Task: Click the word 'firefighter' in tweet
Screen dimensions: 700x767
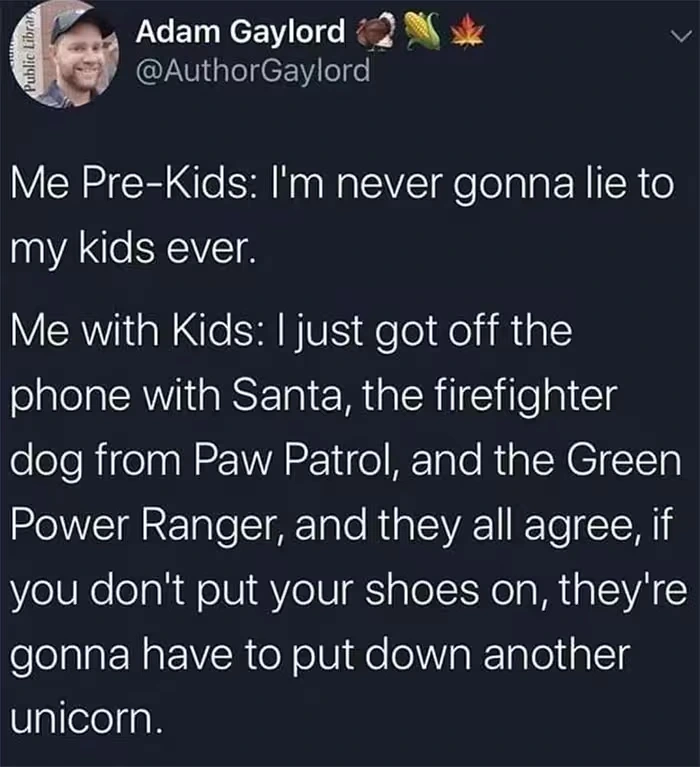Action: point(526,395)
